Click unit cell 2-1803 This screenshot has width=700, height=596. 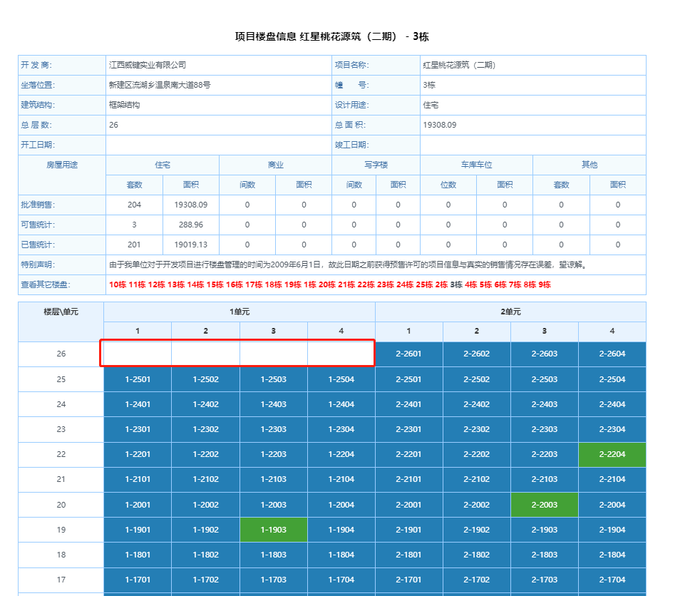tap(544, 555)
